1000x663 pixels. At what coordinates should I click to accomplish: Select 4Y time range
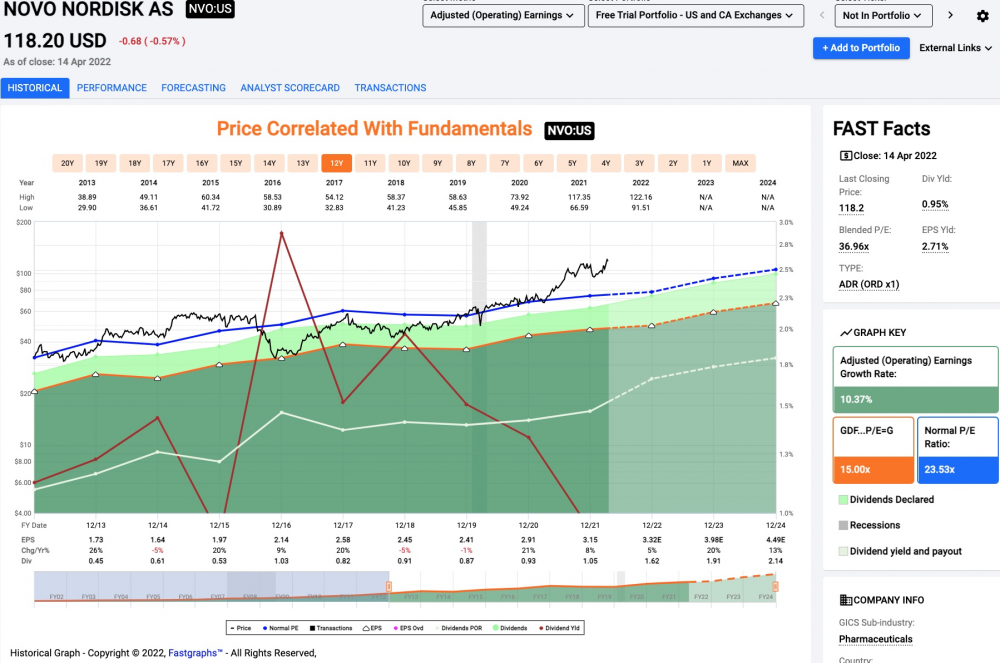click(x=606, y=163)
